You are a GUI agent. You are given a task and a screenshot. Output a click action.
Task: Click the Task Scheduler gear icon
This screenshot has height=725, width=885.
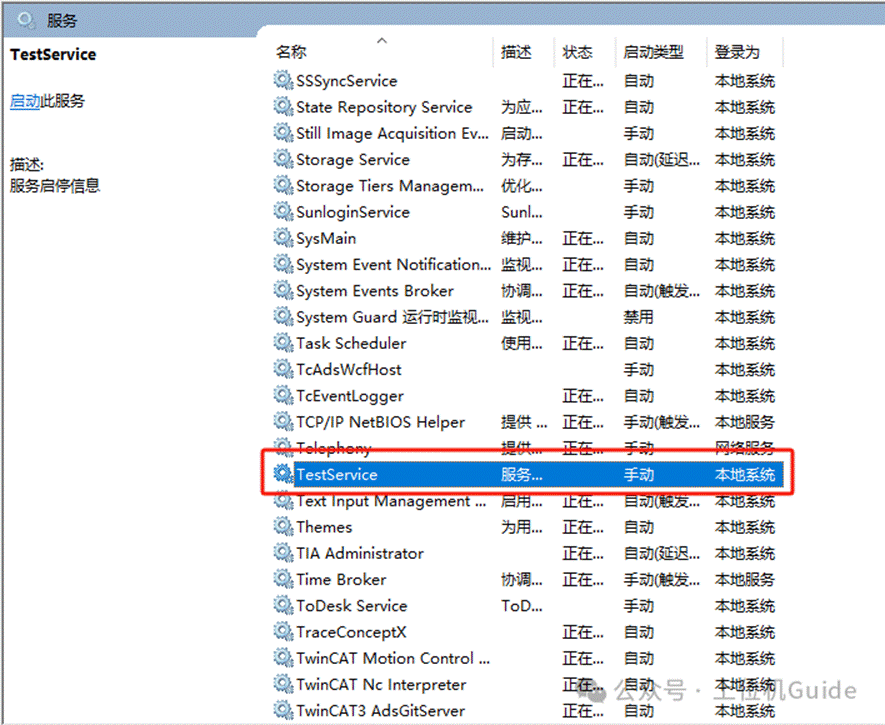click(x=283, y=342)
